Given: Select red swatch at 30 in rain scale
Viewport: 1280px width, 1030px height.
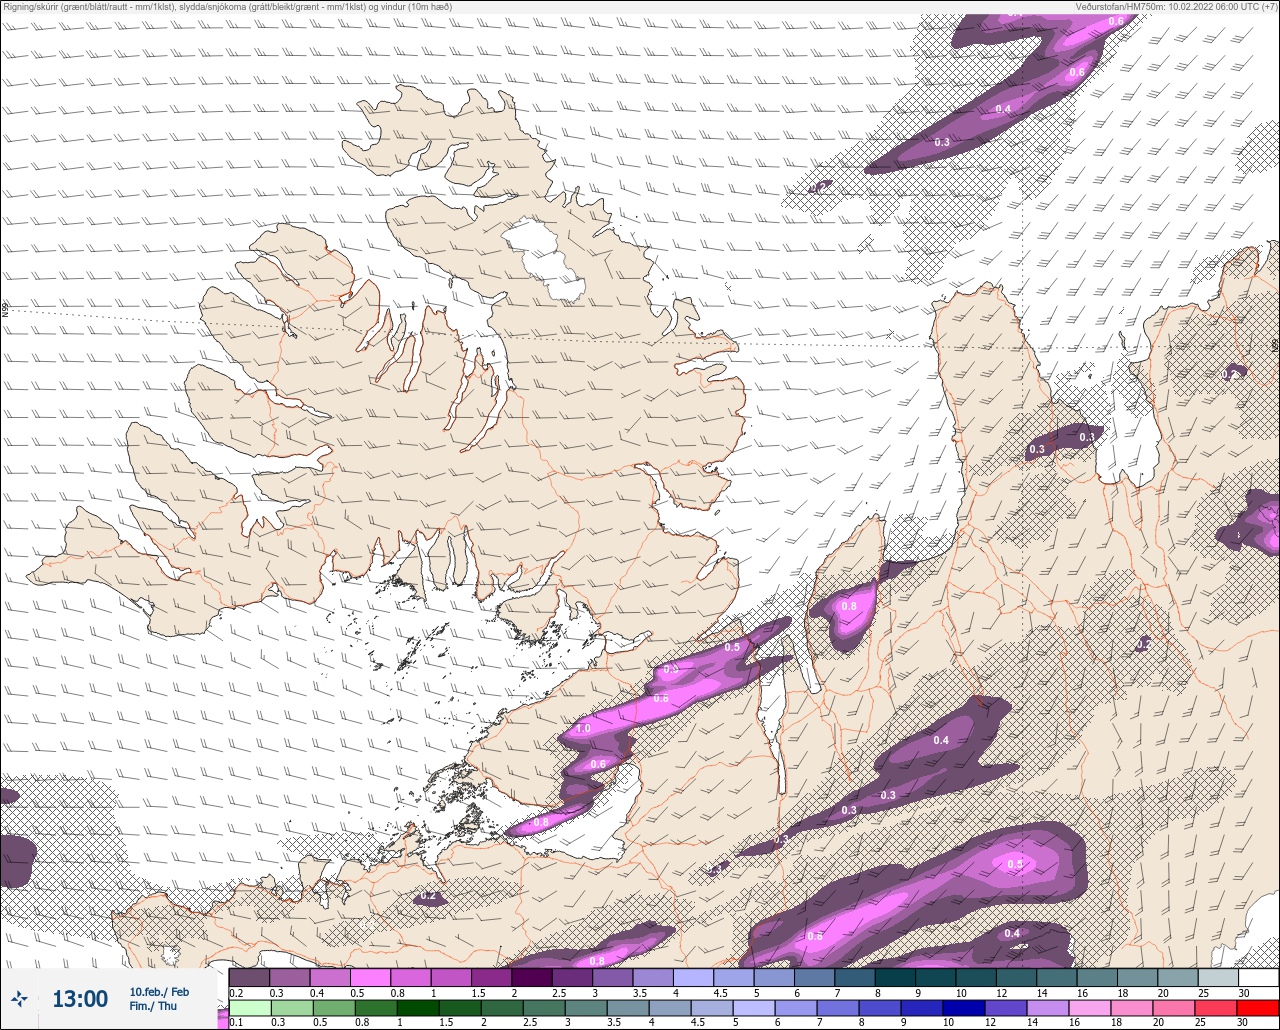Looking at the screenshot, I should coord(1258,1008).
